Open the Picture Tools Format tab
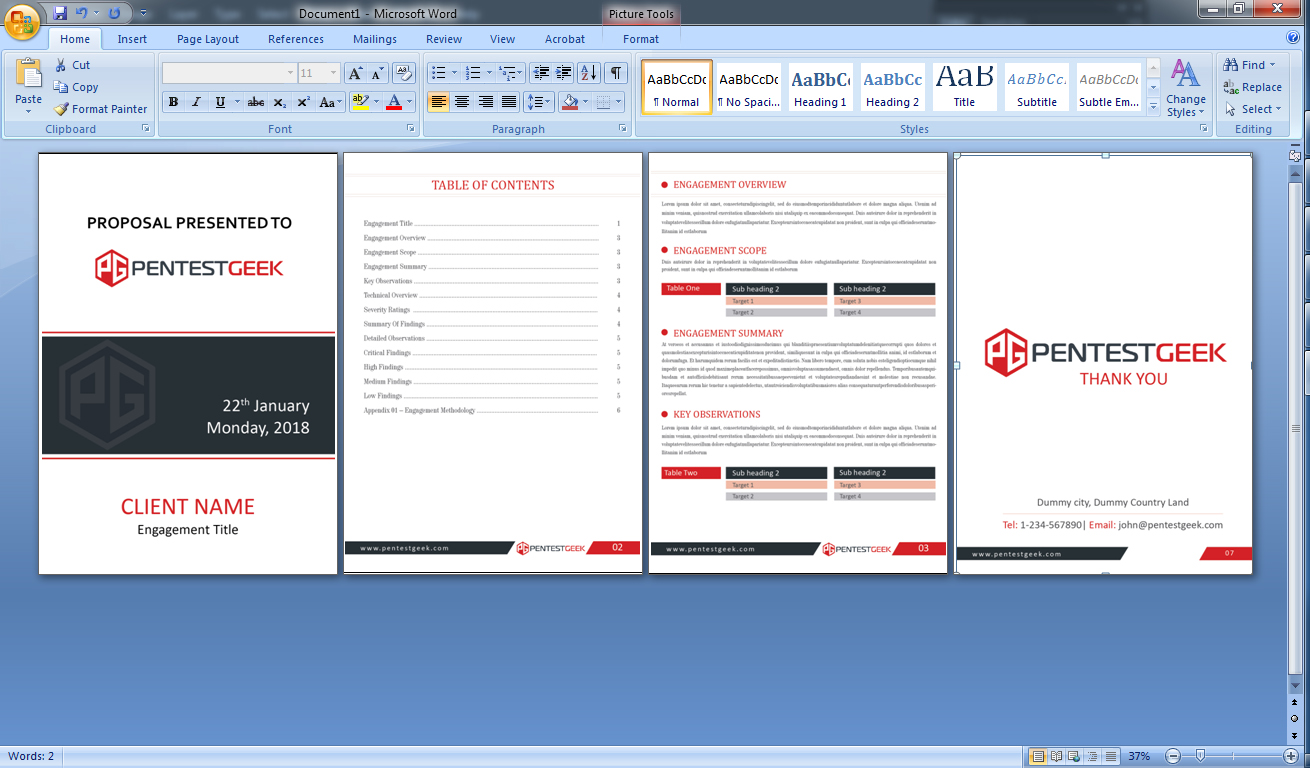Screen dimensions: 1310x768 pos(640,39)
